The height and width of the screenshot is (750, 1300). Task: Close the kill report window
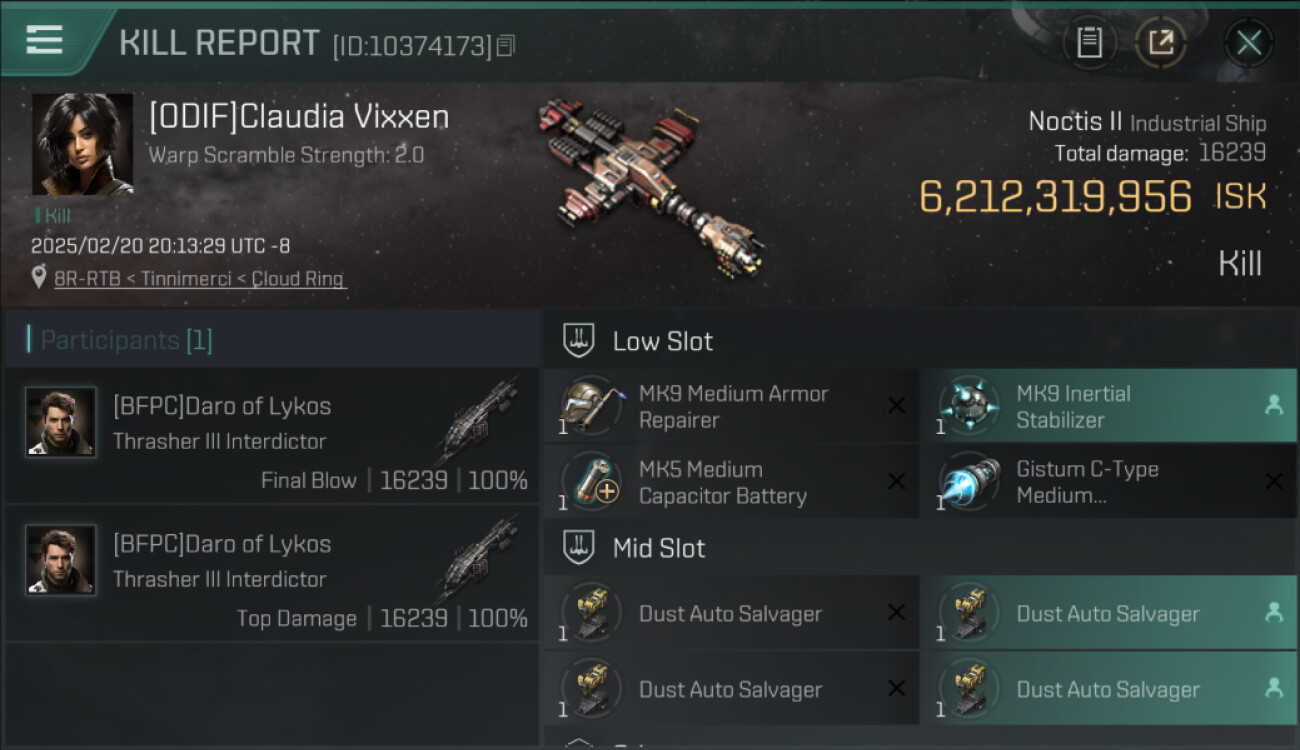(1248, 43)
